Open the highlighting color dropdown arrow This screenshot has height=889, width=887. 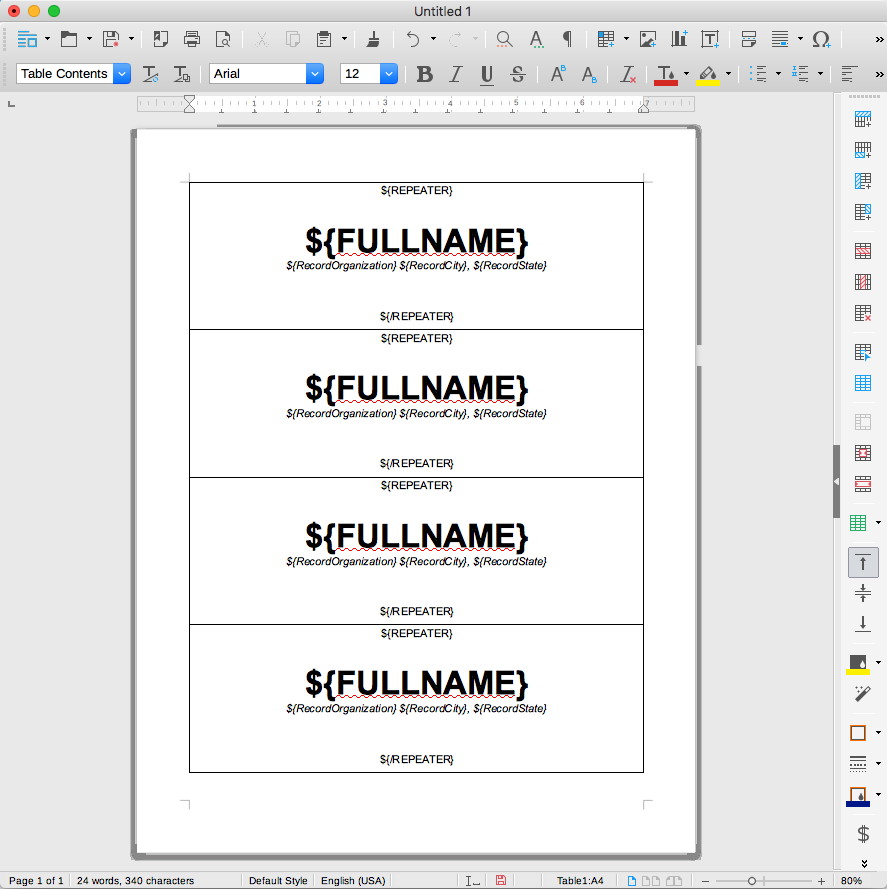tap(728, 74)
